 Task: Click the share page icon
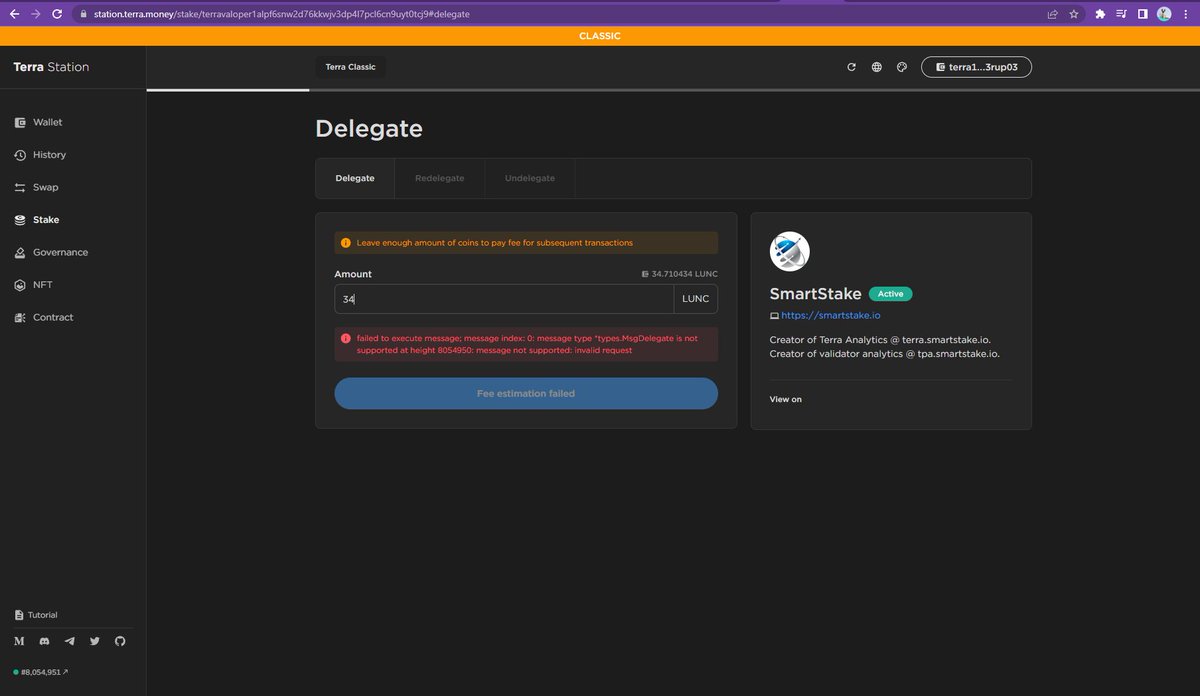pos(1053,14)
